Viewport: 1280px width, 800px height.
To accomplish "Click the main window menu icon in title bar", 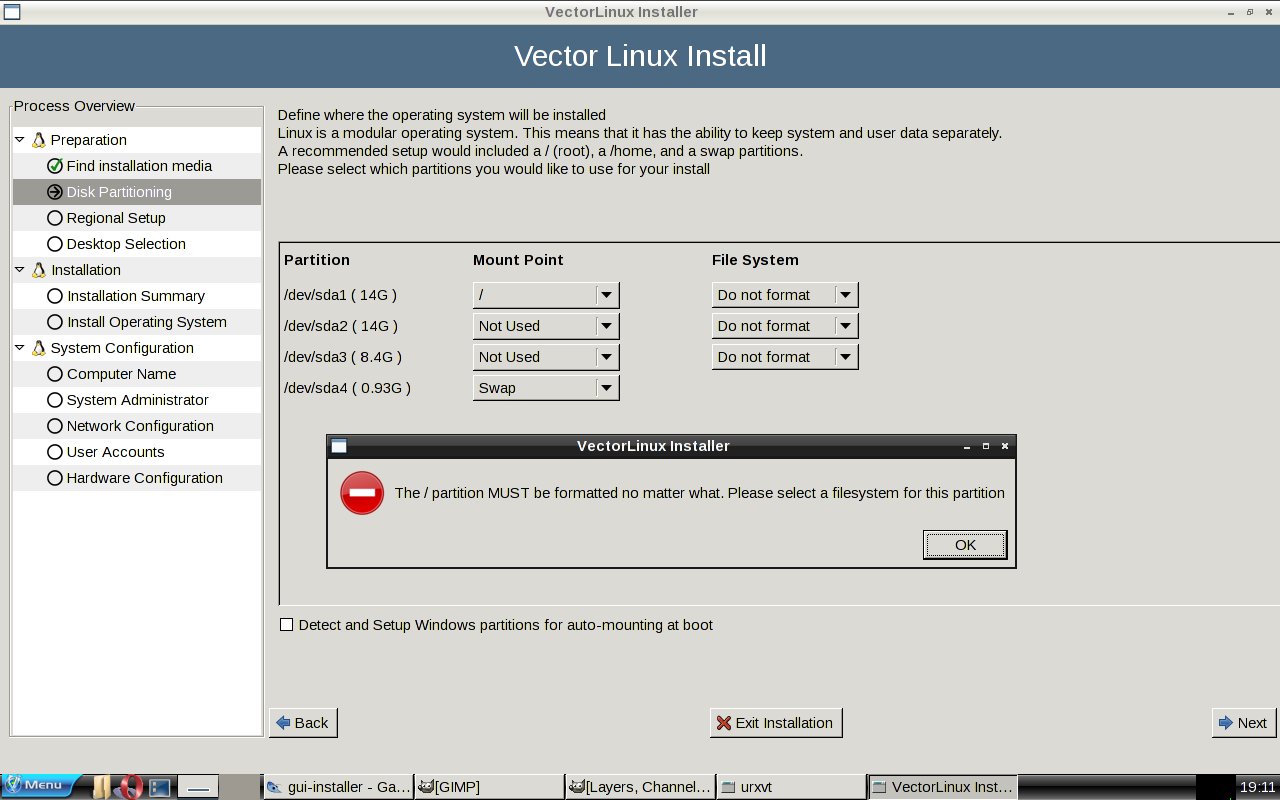I will pyautogui.click(x=11, y=12).
